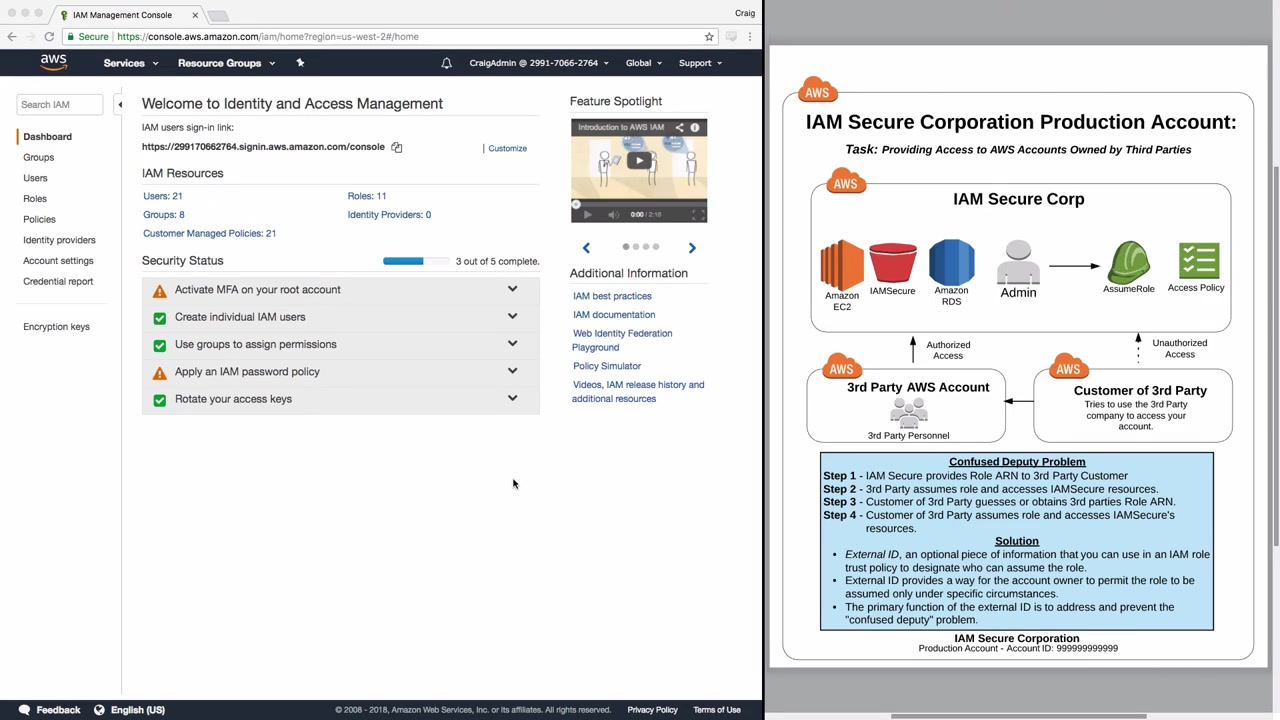Open Users in the IAM sidebar
This screenshot has height=720, width=1280.
35,178
